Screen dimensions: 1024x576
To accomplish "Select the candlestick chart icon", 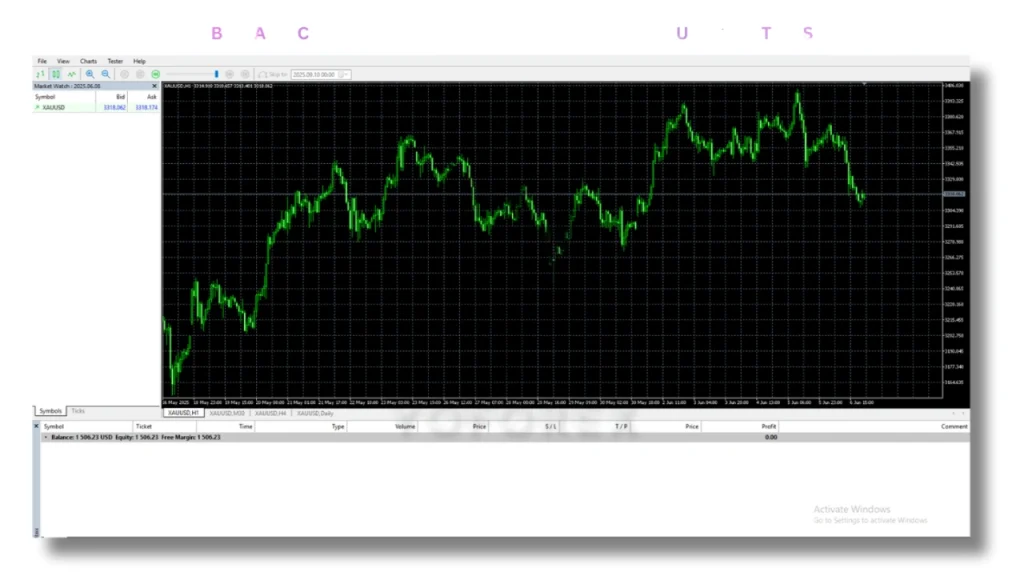I will click(56, 74).
